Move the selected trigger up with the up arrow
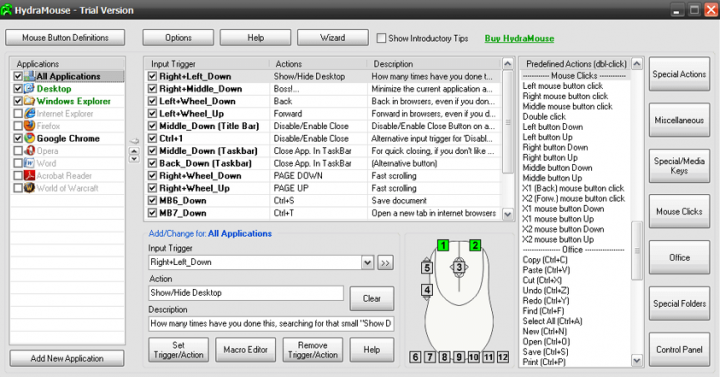 click(x=134, y=151)
